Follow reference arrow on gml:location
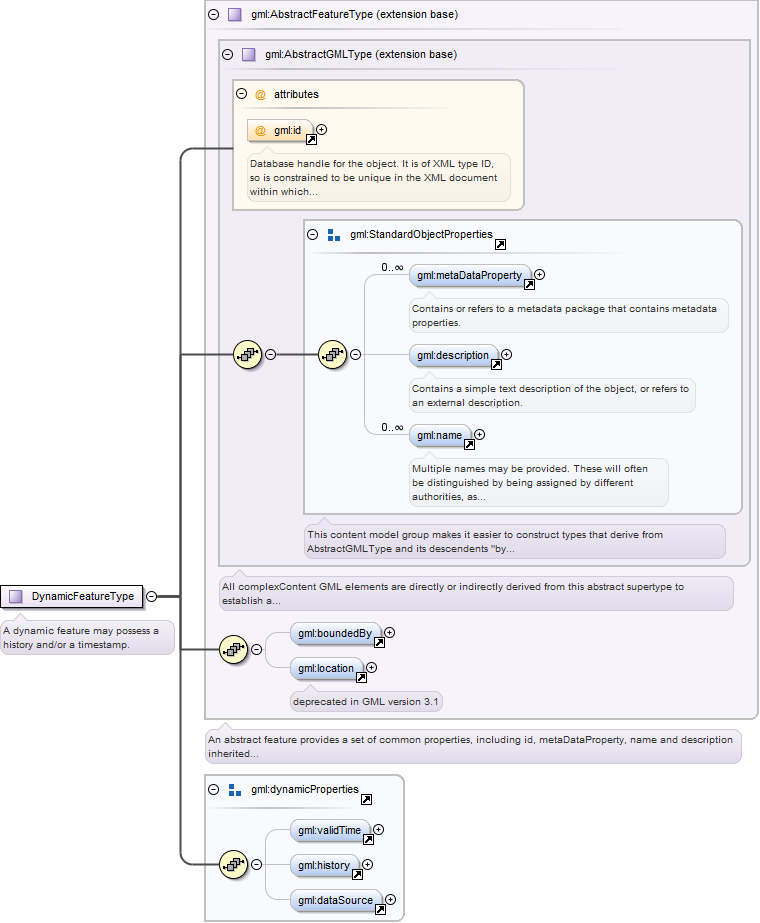 click(x=361, y=678)
